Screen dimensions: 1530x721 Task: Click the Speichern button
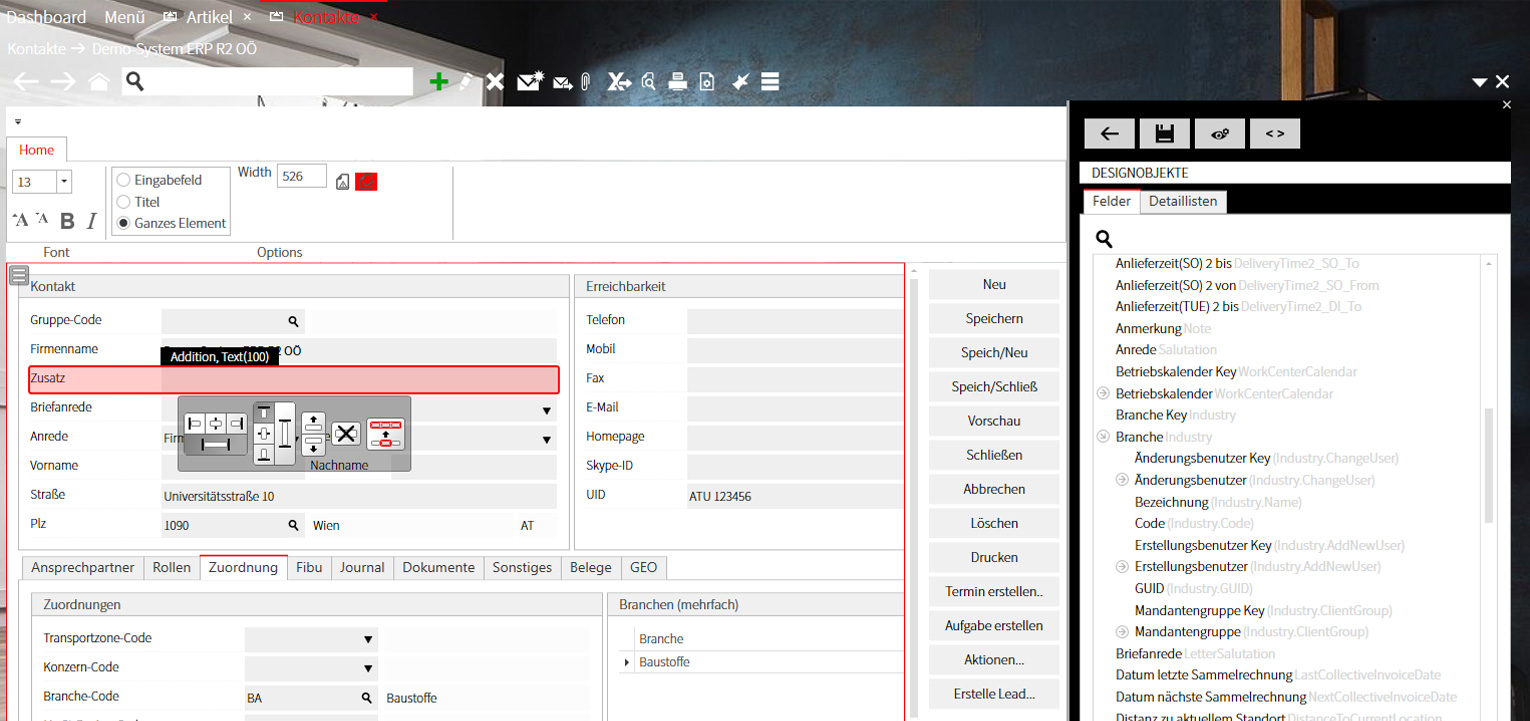tap(993, 318)
